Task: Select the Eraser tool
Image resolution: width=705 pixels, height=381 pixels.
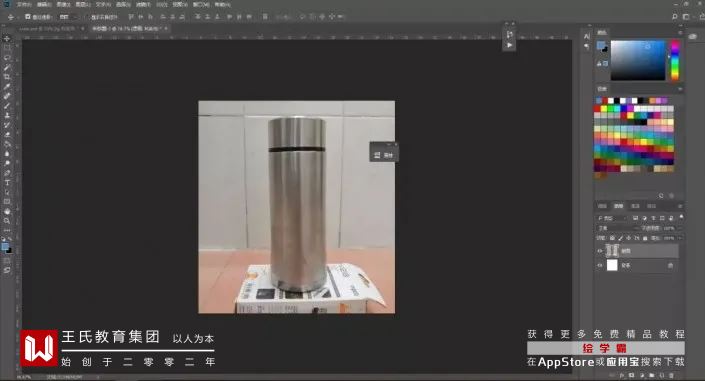Action: [x=7, y=134]
